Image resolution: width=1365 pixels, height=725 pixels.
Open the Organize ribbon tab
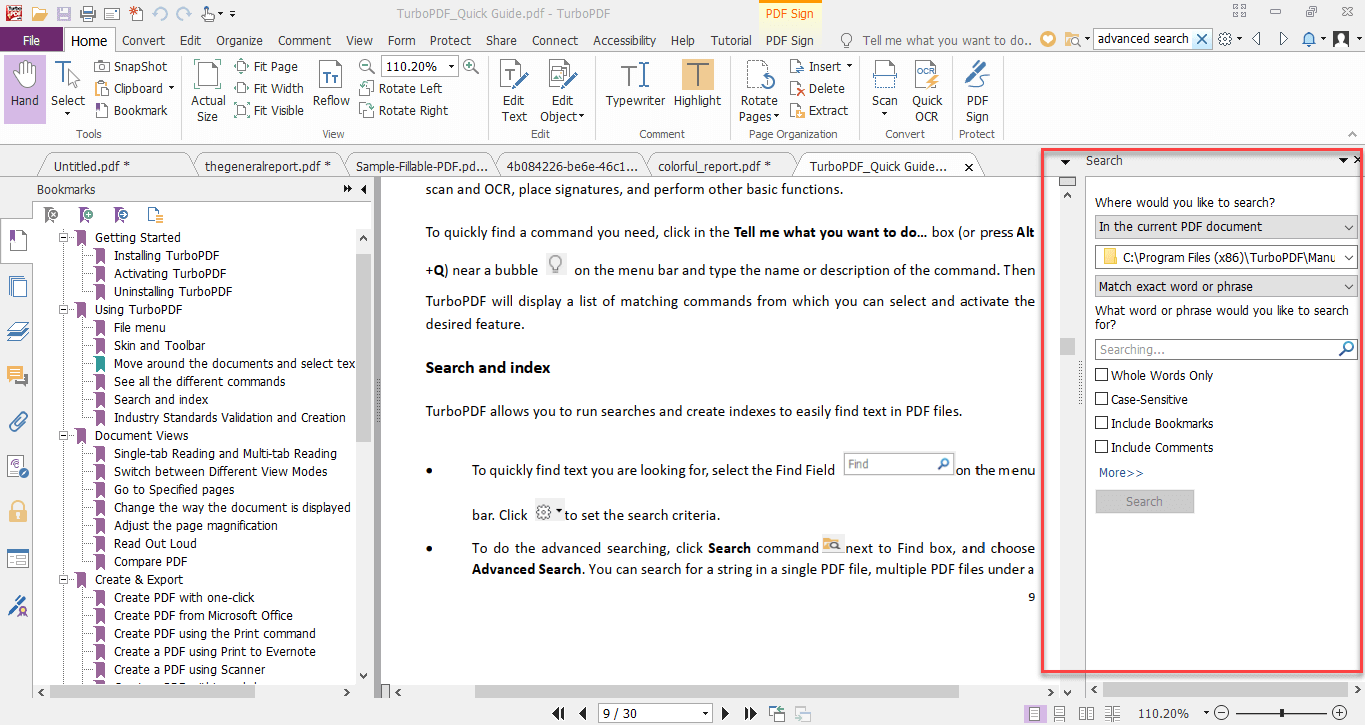(239, 41)
